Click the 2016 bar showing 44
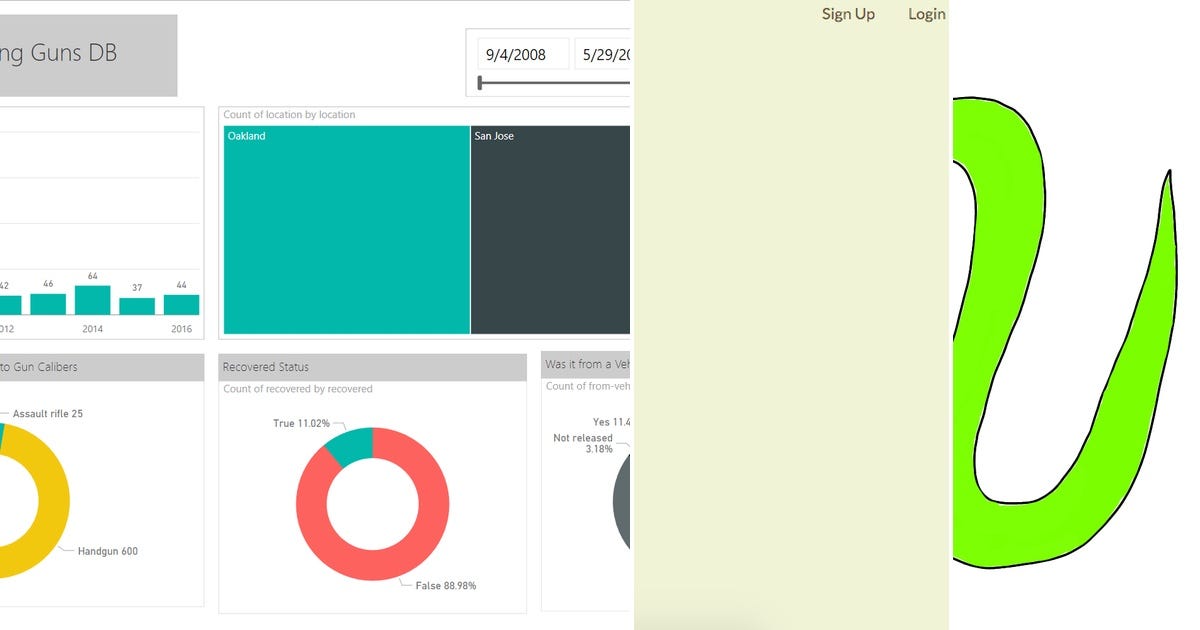The width and height of the screenshot is (1200, 630). pos(182,304)
